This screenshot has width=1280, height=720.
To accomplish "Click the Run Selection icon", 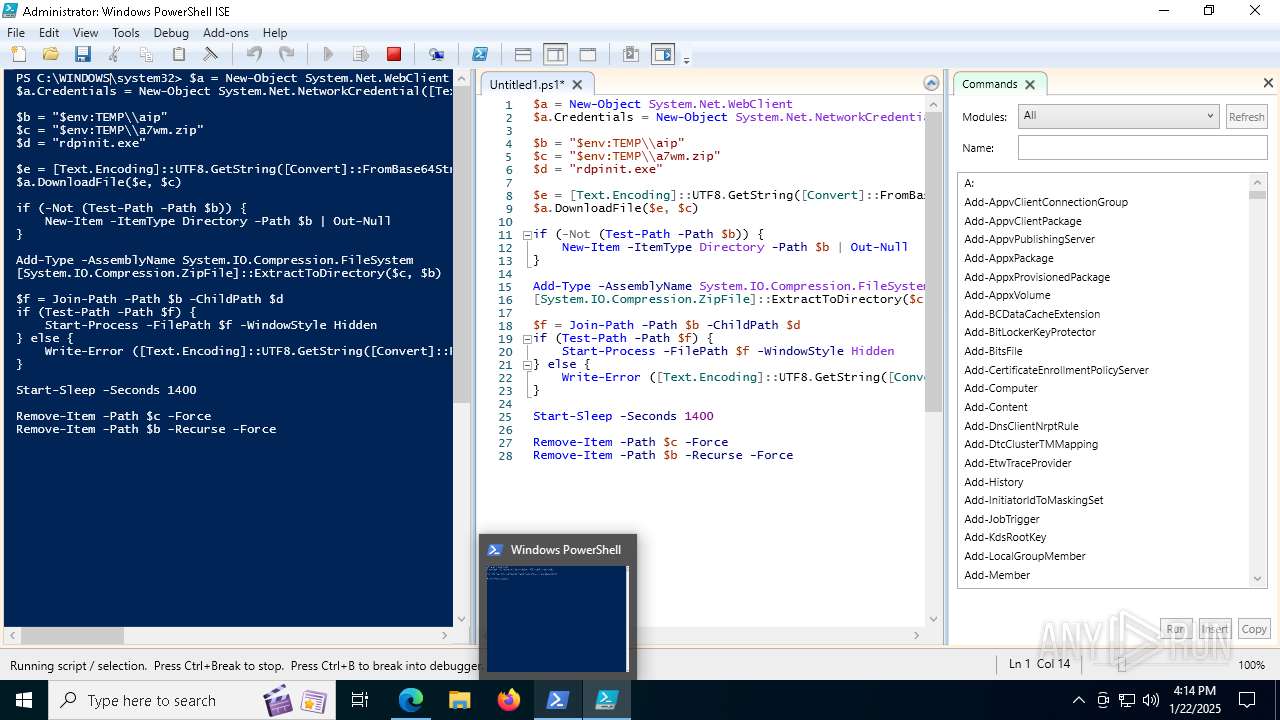I will point(361,54).
